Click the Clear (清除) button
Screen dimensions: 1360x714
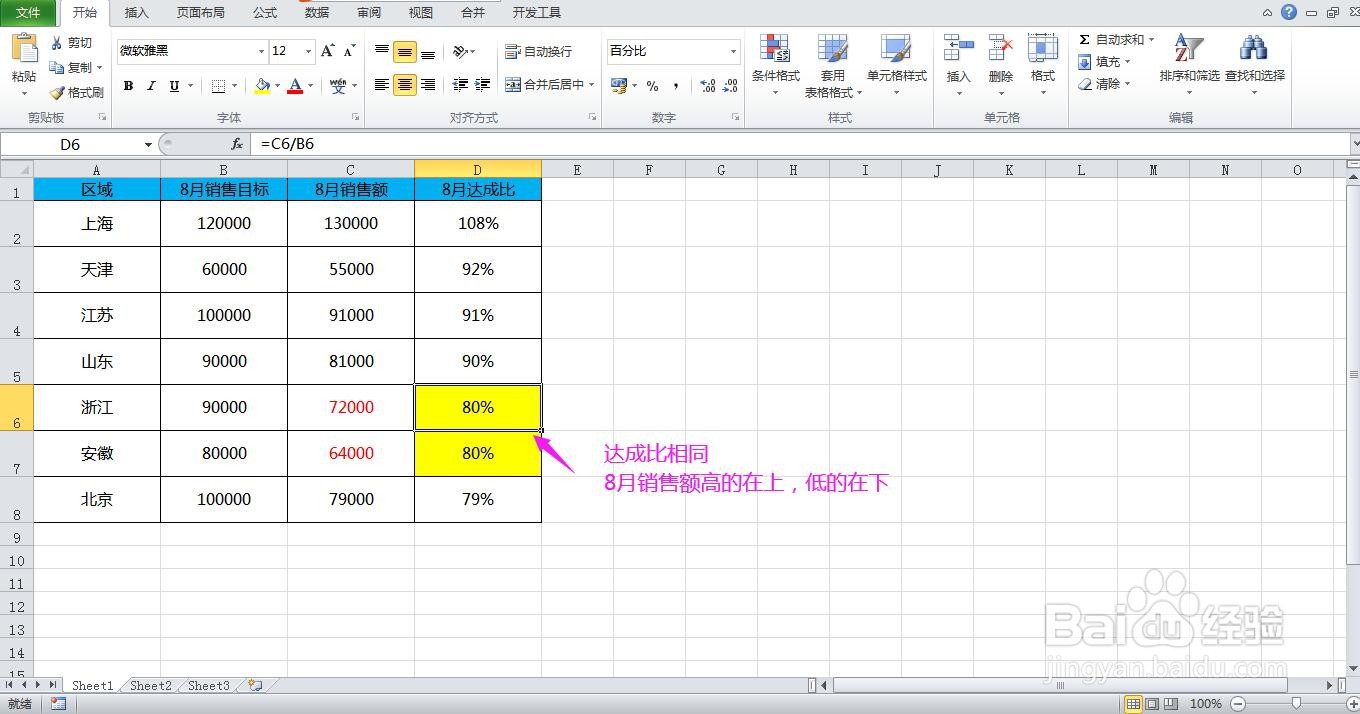coord(1105,84)
